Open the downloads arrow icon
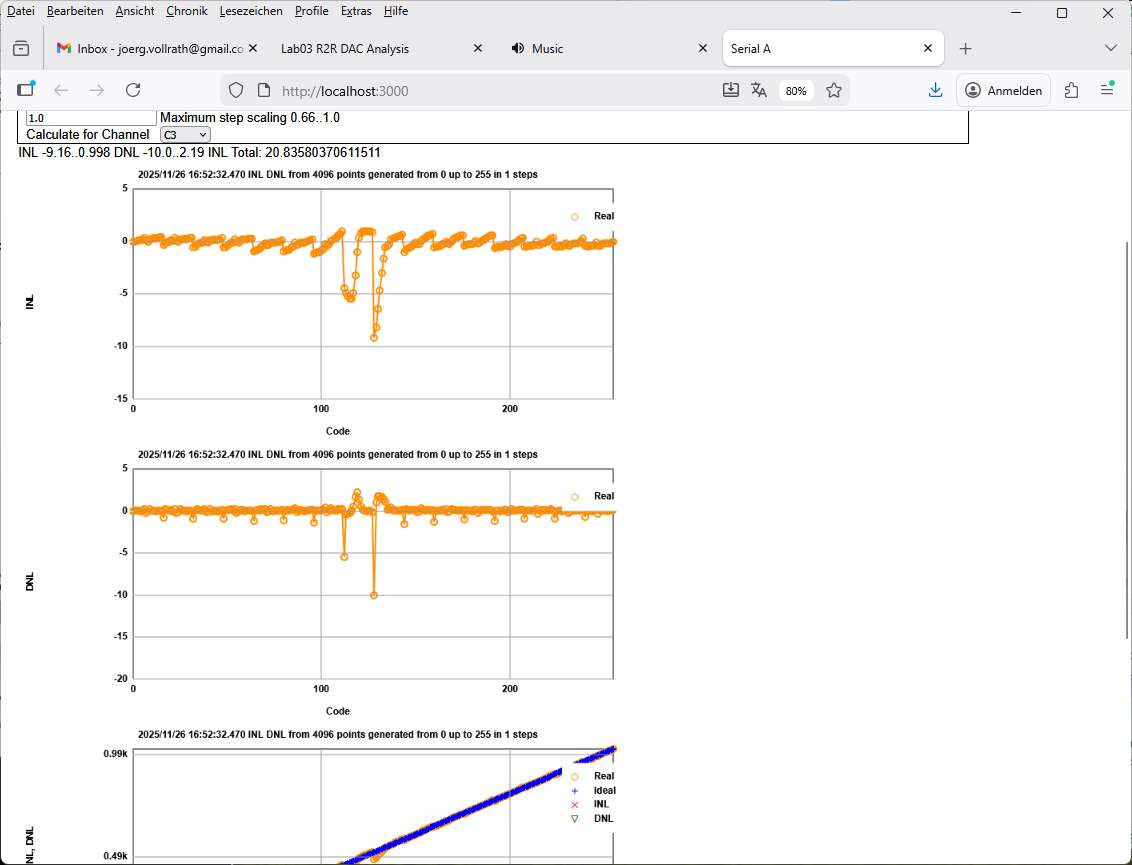Screen dimensions: 1132x865 click(935, 90)
